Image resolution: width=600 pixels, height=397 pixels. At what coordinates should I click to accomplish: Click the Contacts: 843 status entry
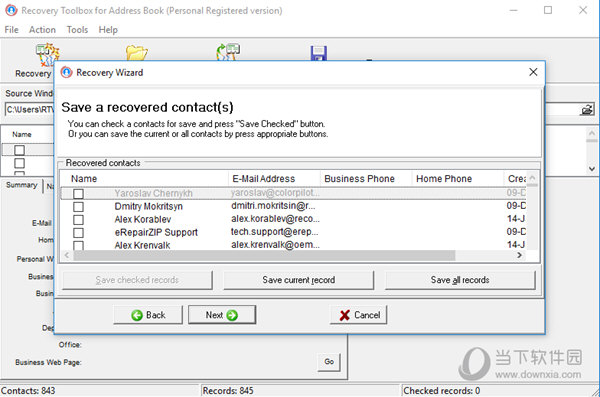tap(28, 391)
